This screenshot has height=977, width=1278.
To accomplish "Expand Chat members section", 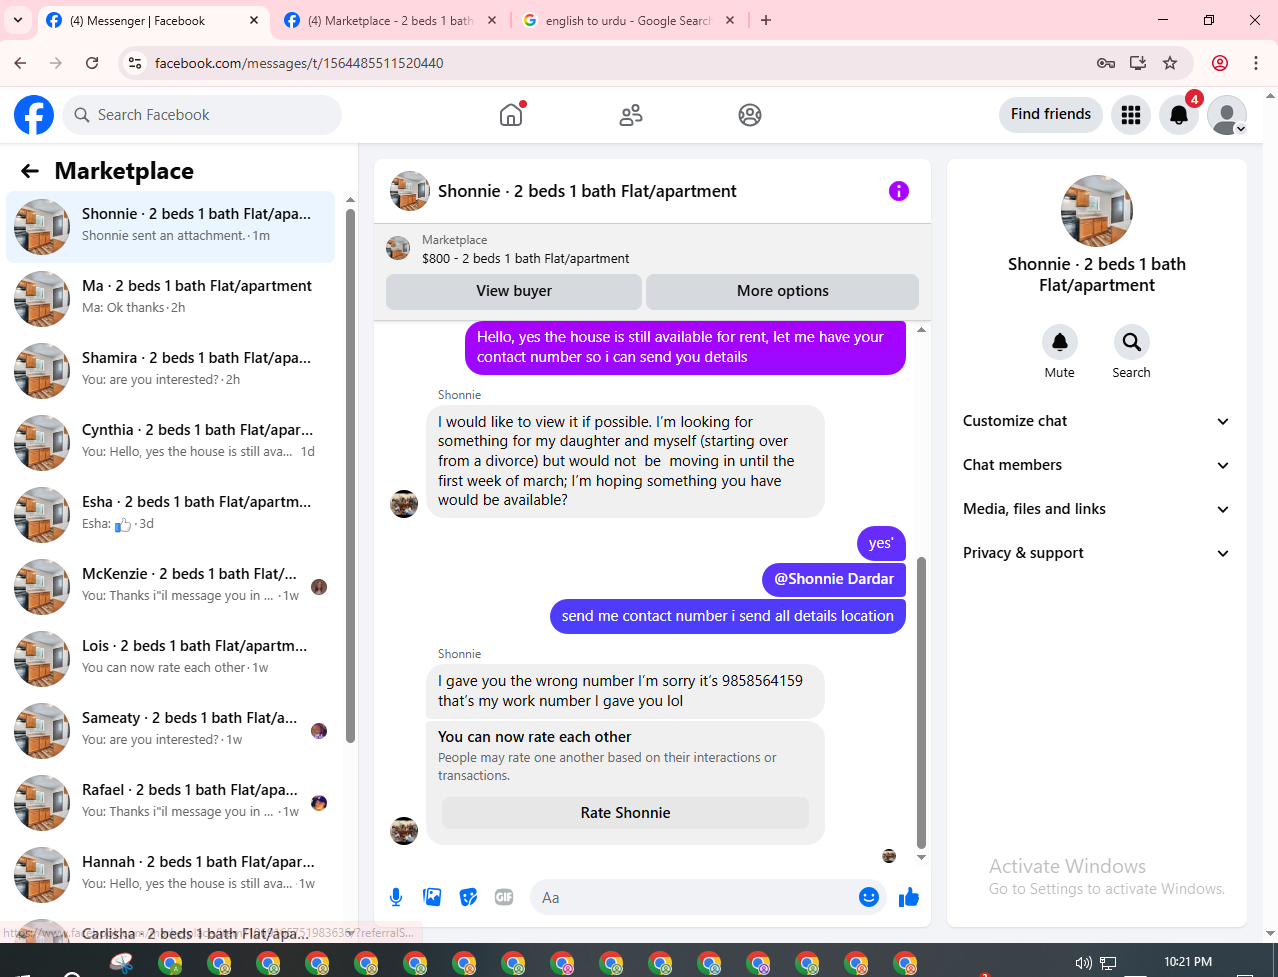I will (x=1097, y=465).
